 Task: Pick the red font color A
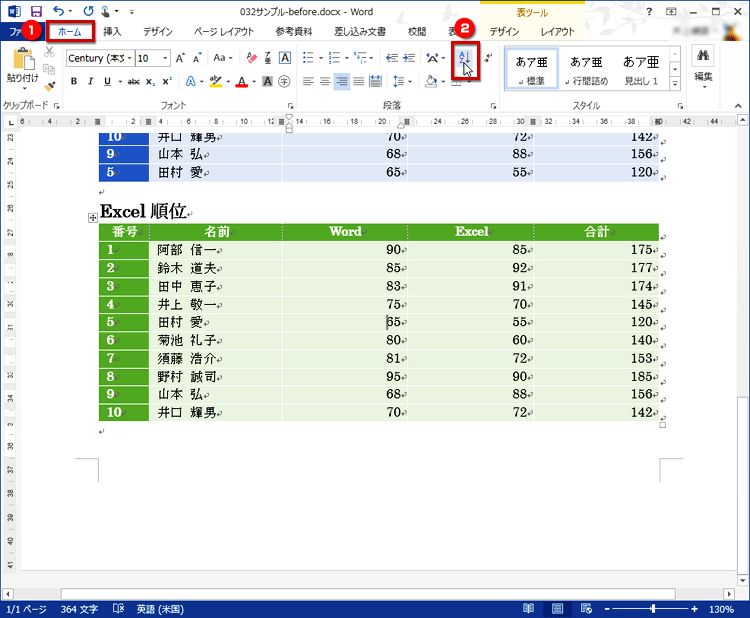pos(242,82)
